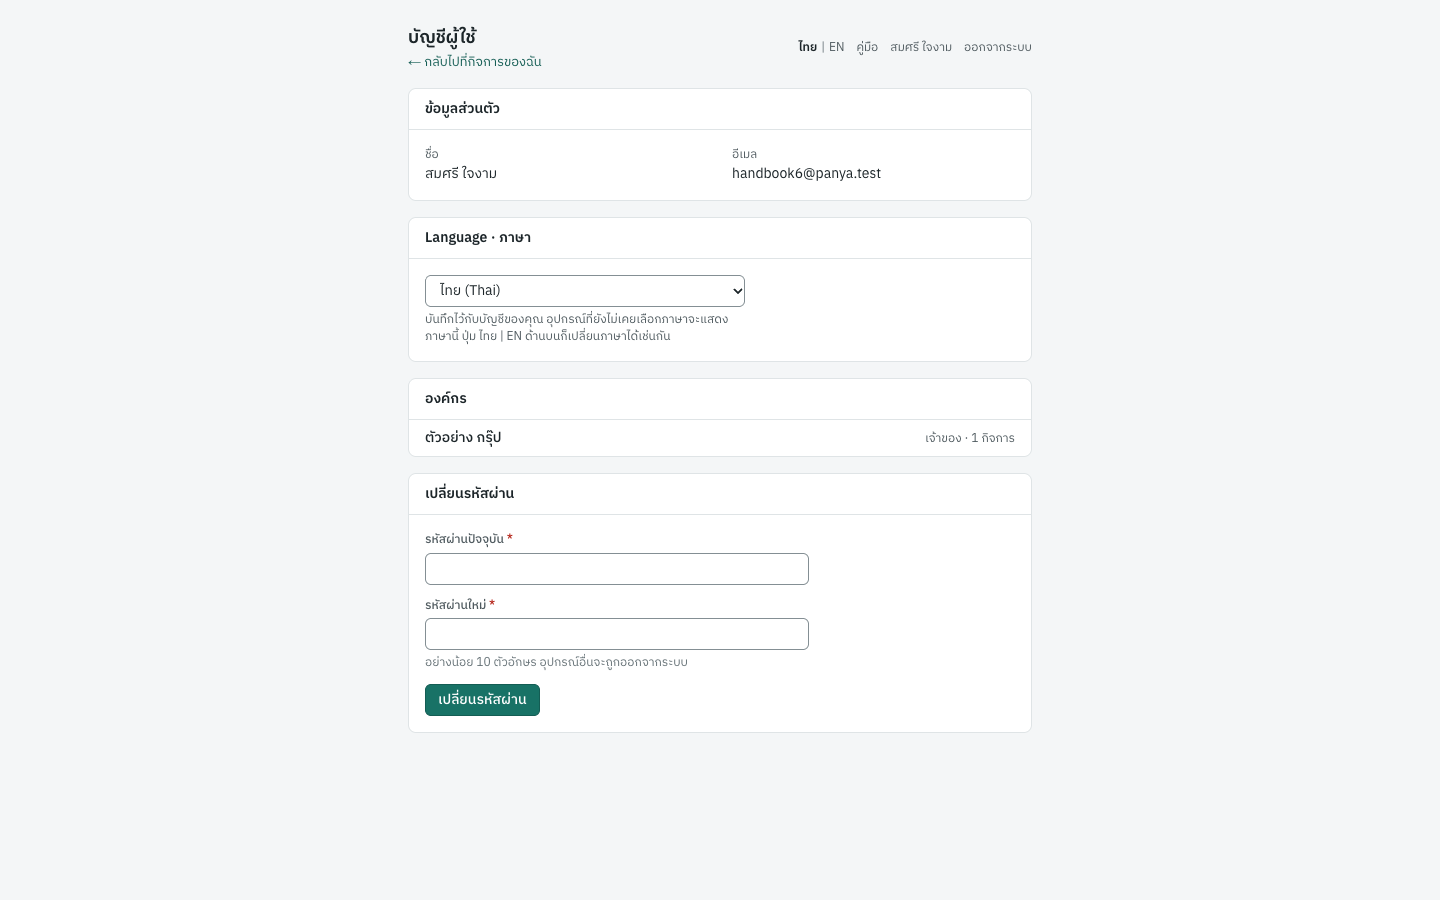The height and width of the screenshot is (900, 1440).
Task: Select the handbook6@panya.test email text
Action: click(x=806, y=173)
